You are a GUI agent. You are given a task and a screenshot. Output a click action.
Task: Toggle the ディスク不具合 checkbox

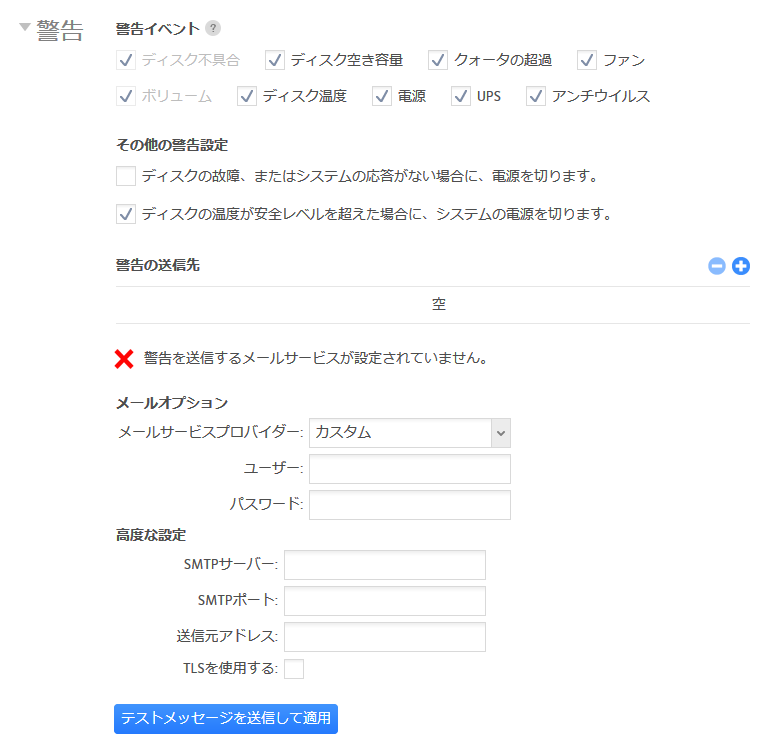[126, 60]
